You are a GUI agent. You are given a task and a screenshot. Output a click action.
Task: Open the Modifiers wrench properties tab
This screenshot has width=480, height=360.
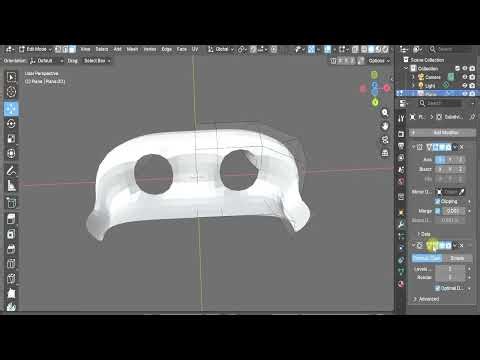(x=401, y=224)
